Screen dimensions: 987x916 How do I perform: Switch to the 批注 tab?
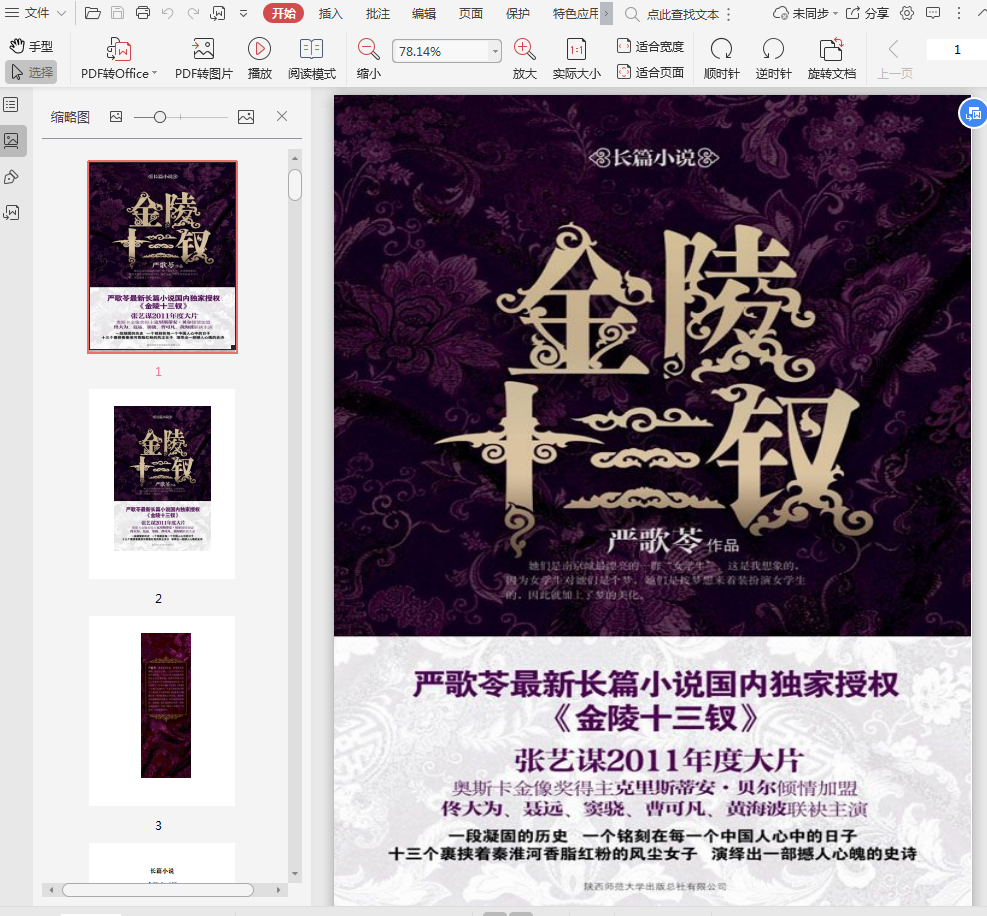click(x=378, y=13)
